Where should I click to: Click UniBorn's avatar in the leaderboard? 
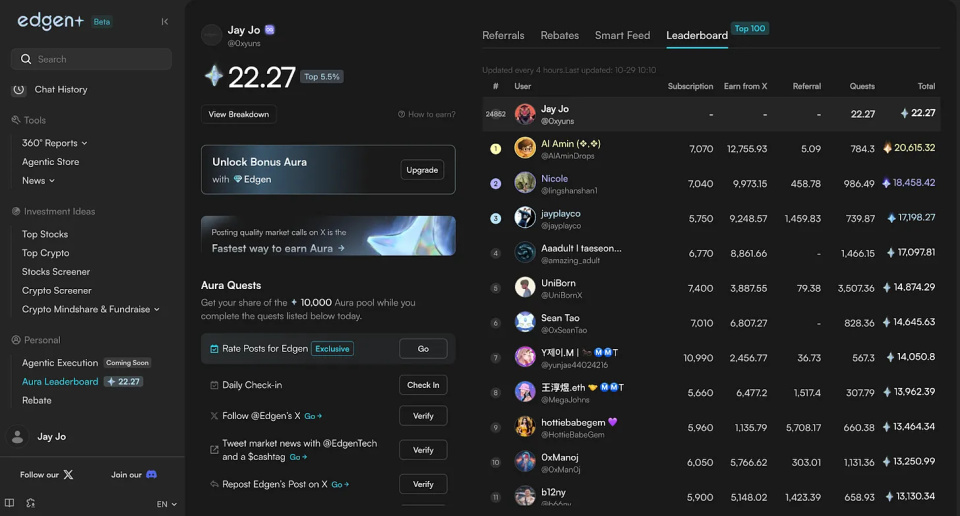[525, 287]
